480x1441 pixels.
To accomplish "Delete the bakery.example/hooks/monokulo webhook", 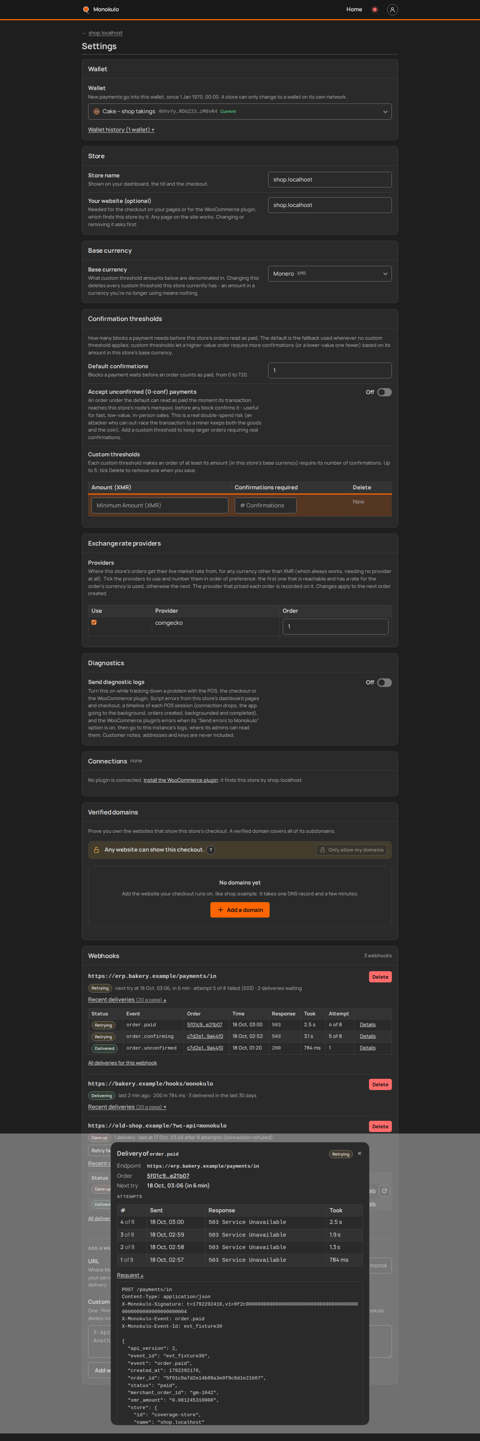I will click(380, 1084).
